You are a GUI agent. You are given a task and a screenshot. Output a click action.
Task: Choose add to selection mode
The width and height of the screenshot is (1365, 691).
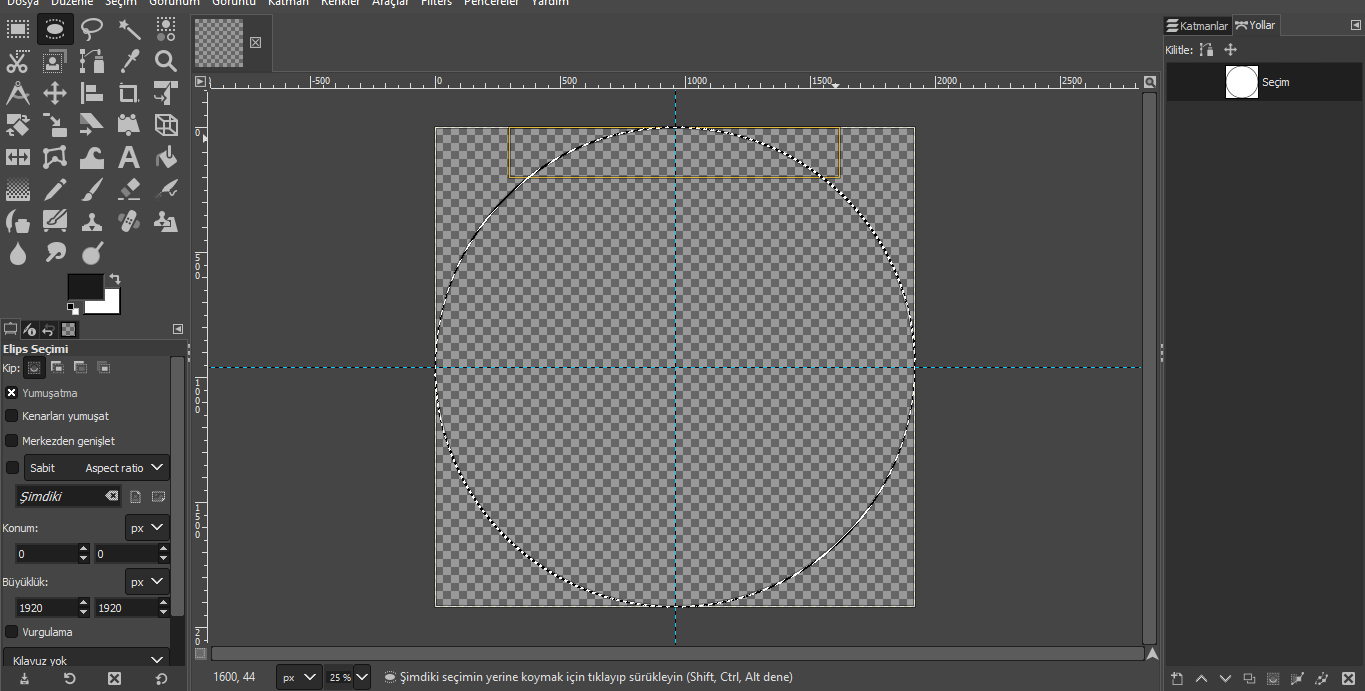click(58, 368)
